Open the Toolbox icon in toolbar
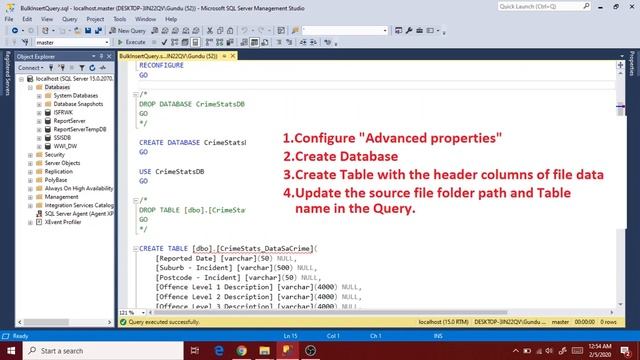 pos(420,31)
